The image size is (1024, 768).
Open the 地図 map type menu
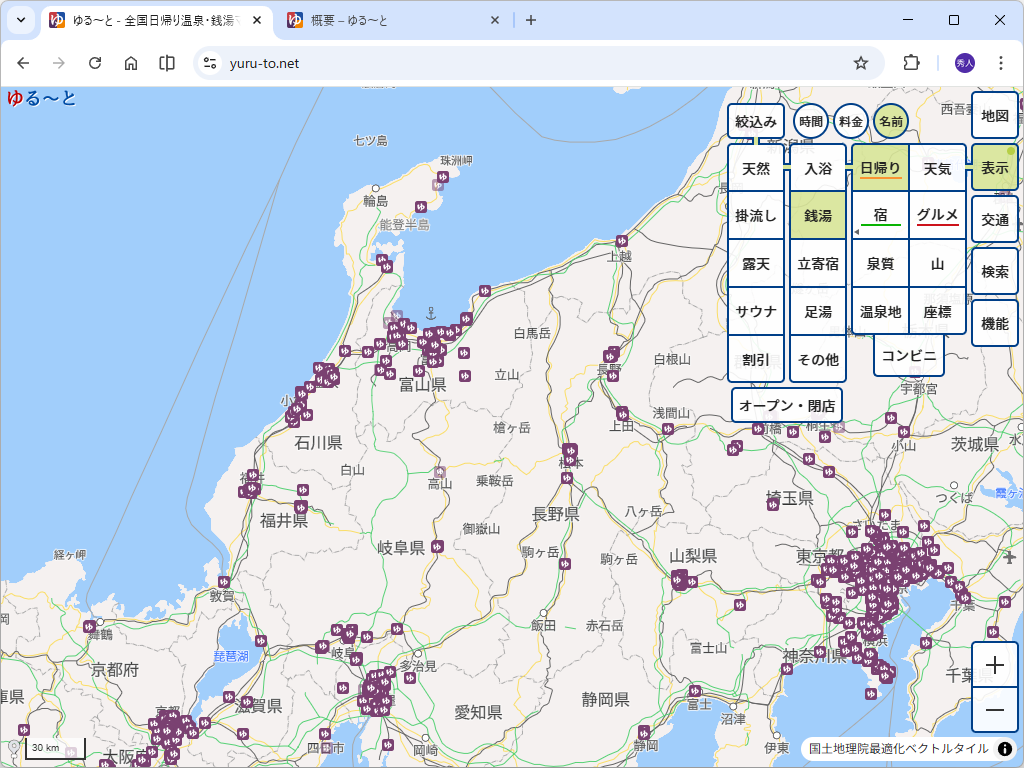(x=994, y=116)
